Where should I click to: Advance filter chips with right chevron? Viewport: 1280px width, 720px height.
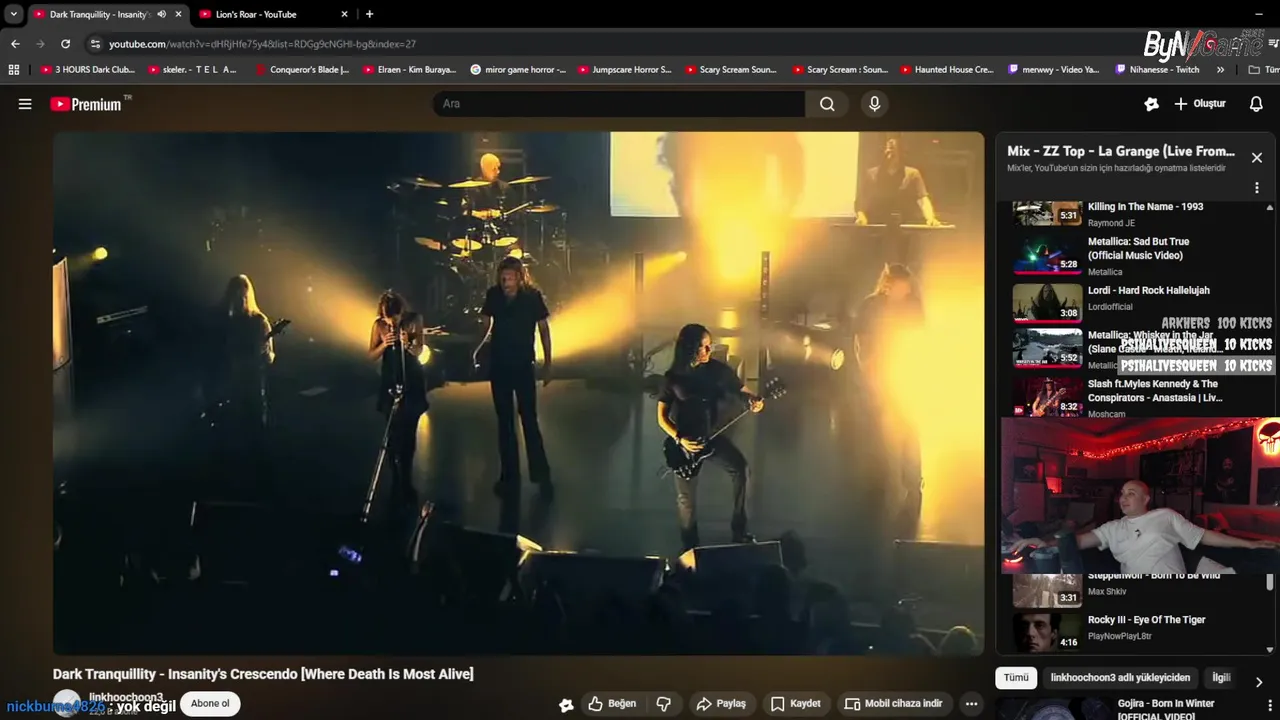[1258, 681]
